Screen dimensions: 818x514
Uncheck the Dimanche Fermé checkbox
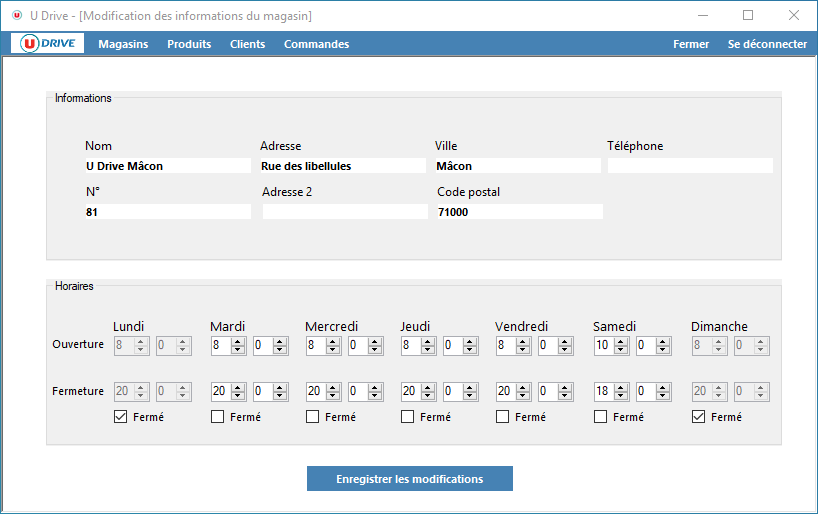699,417
